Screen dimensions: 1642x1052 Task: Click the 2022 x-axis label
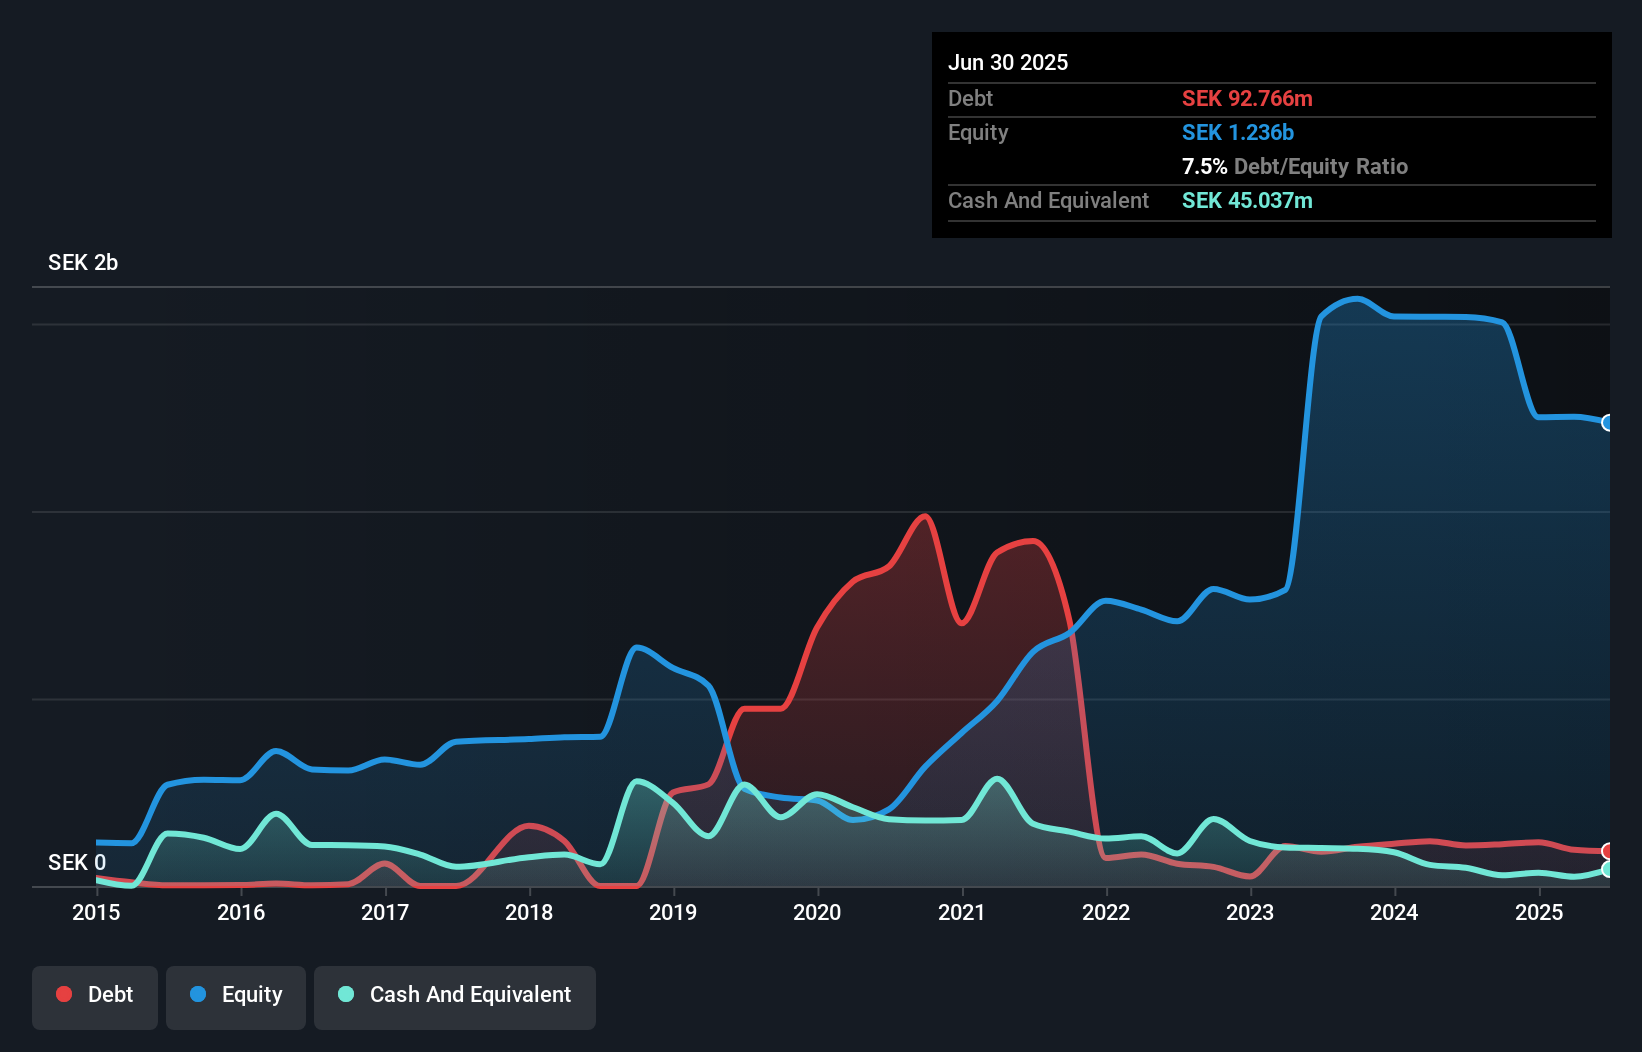pos(1106,912)
